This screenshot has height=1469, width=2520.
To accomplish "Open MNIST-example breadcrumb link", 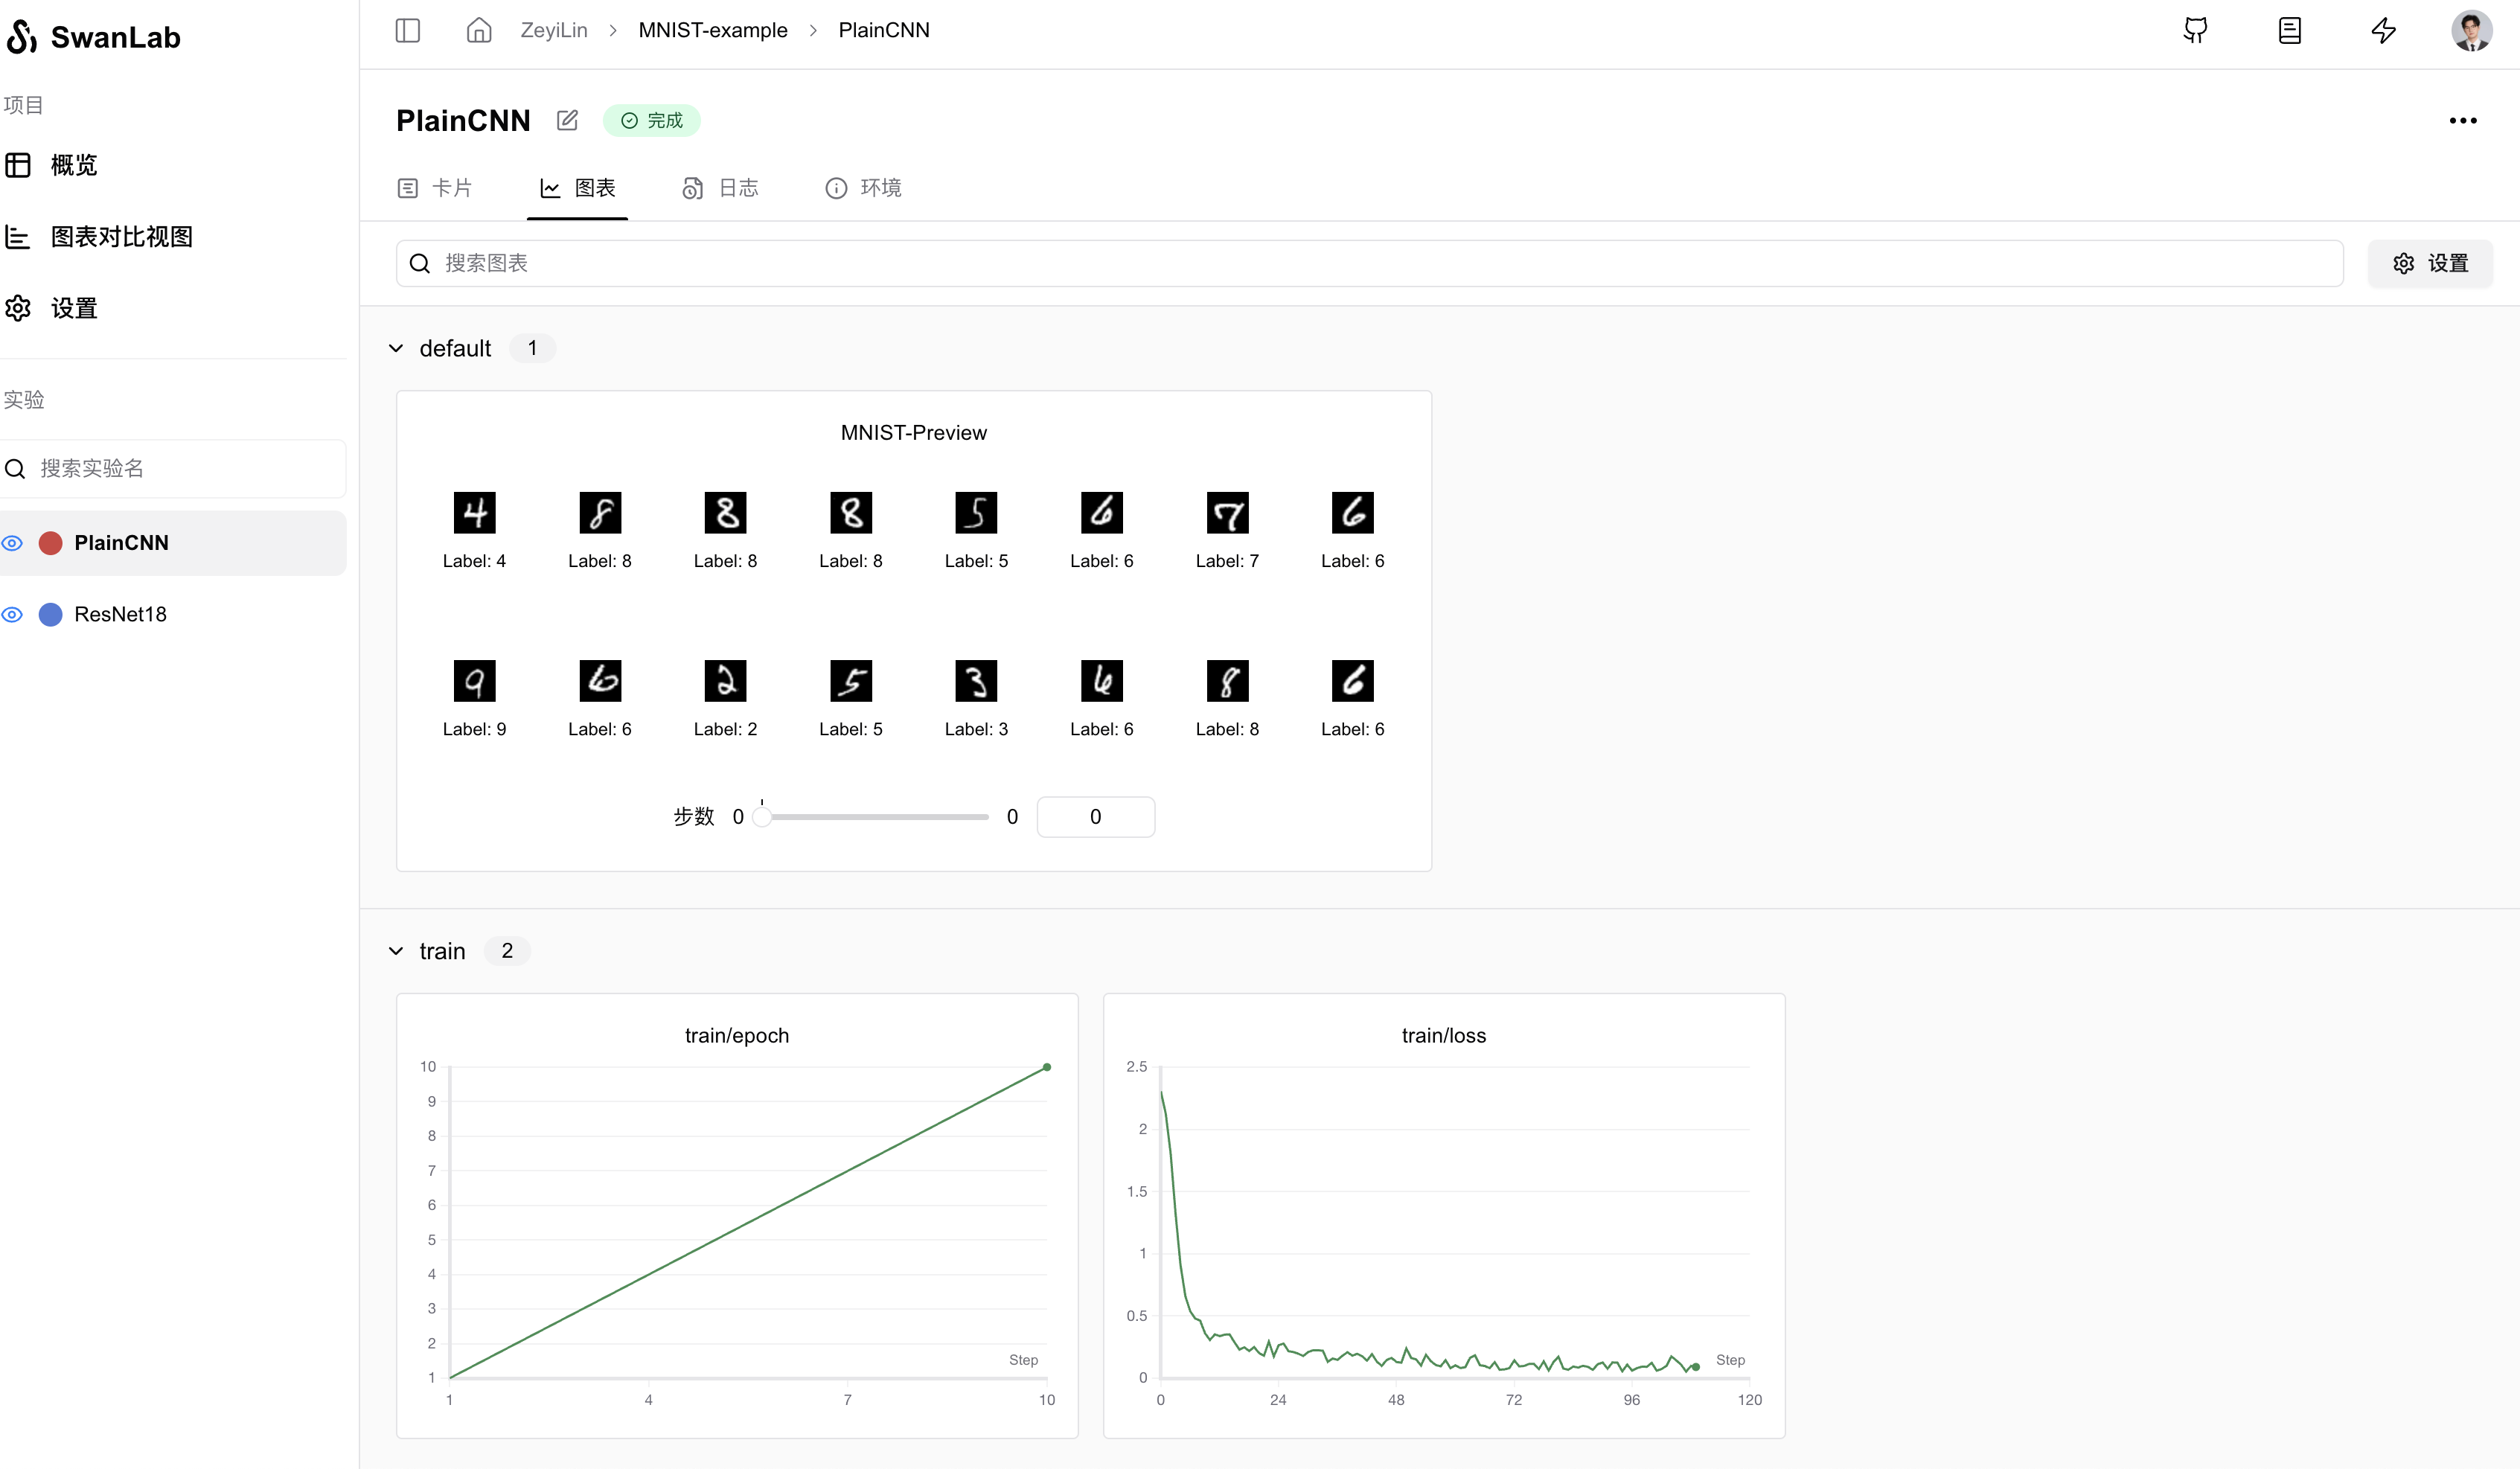I will tap(713, 30).
